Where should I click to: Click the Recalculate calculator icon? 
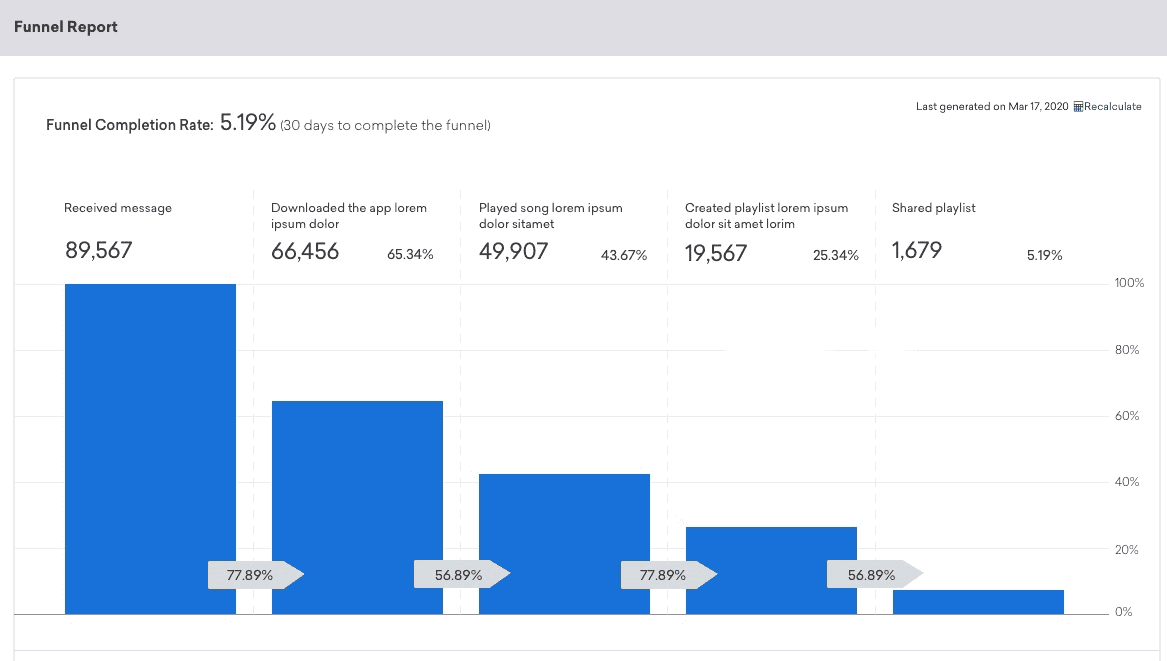tap(1078, 106)
